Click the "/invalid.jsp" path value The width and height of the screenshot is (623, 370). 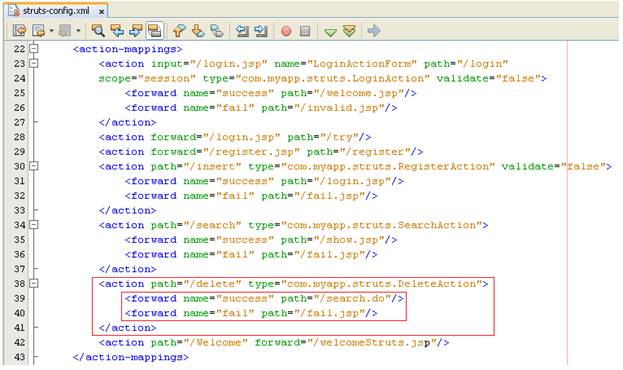pos(339,108)
